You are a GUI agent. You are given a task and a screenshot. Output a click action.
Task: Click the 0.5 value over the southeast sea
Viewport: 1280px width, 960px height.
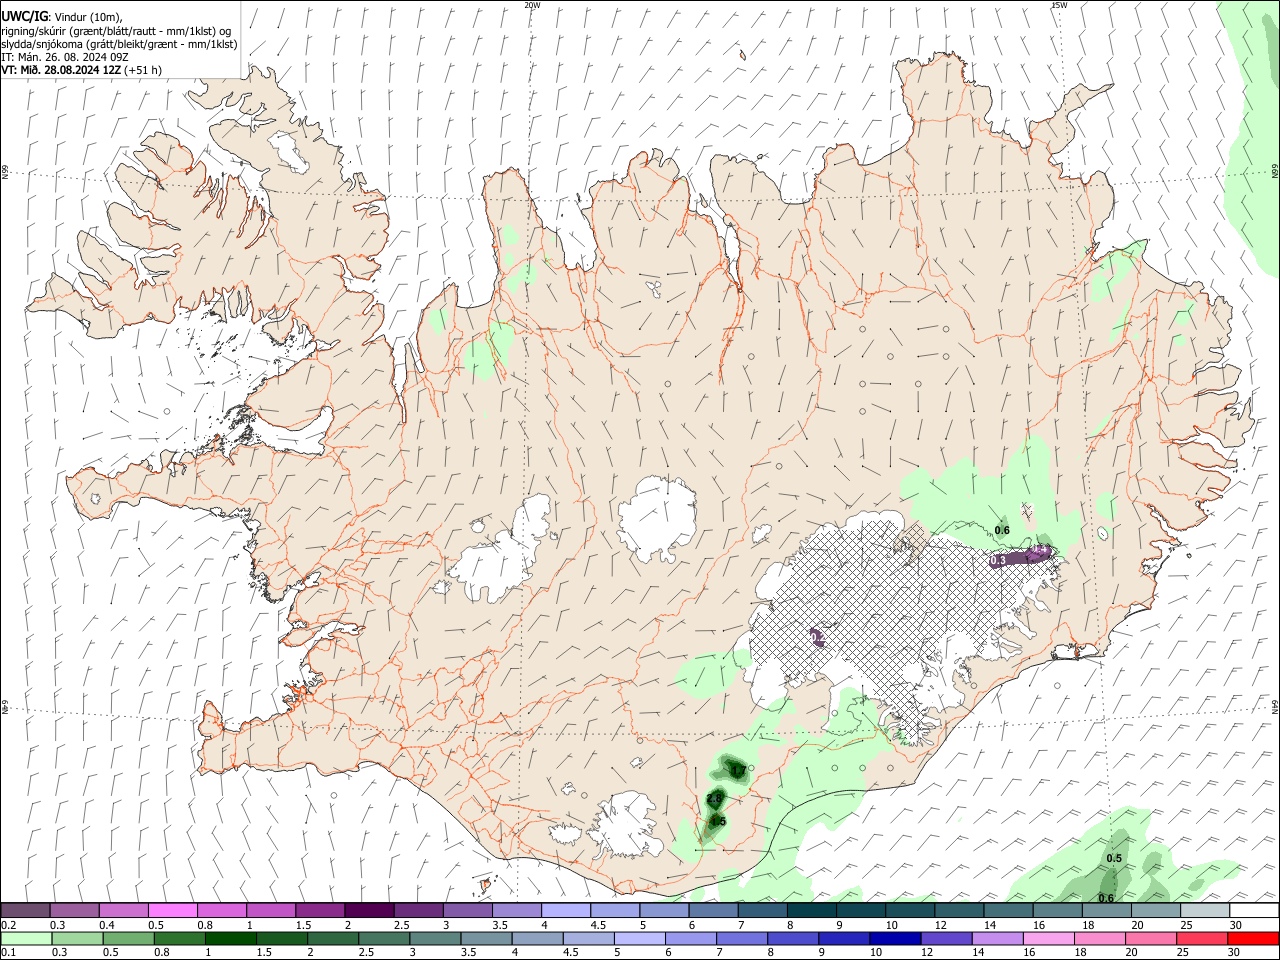click(x=1114, y=859)
